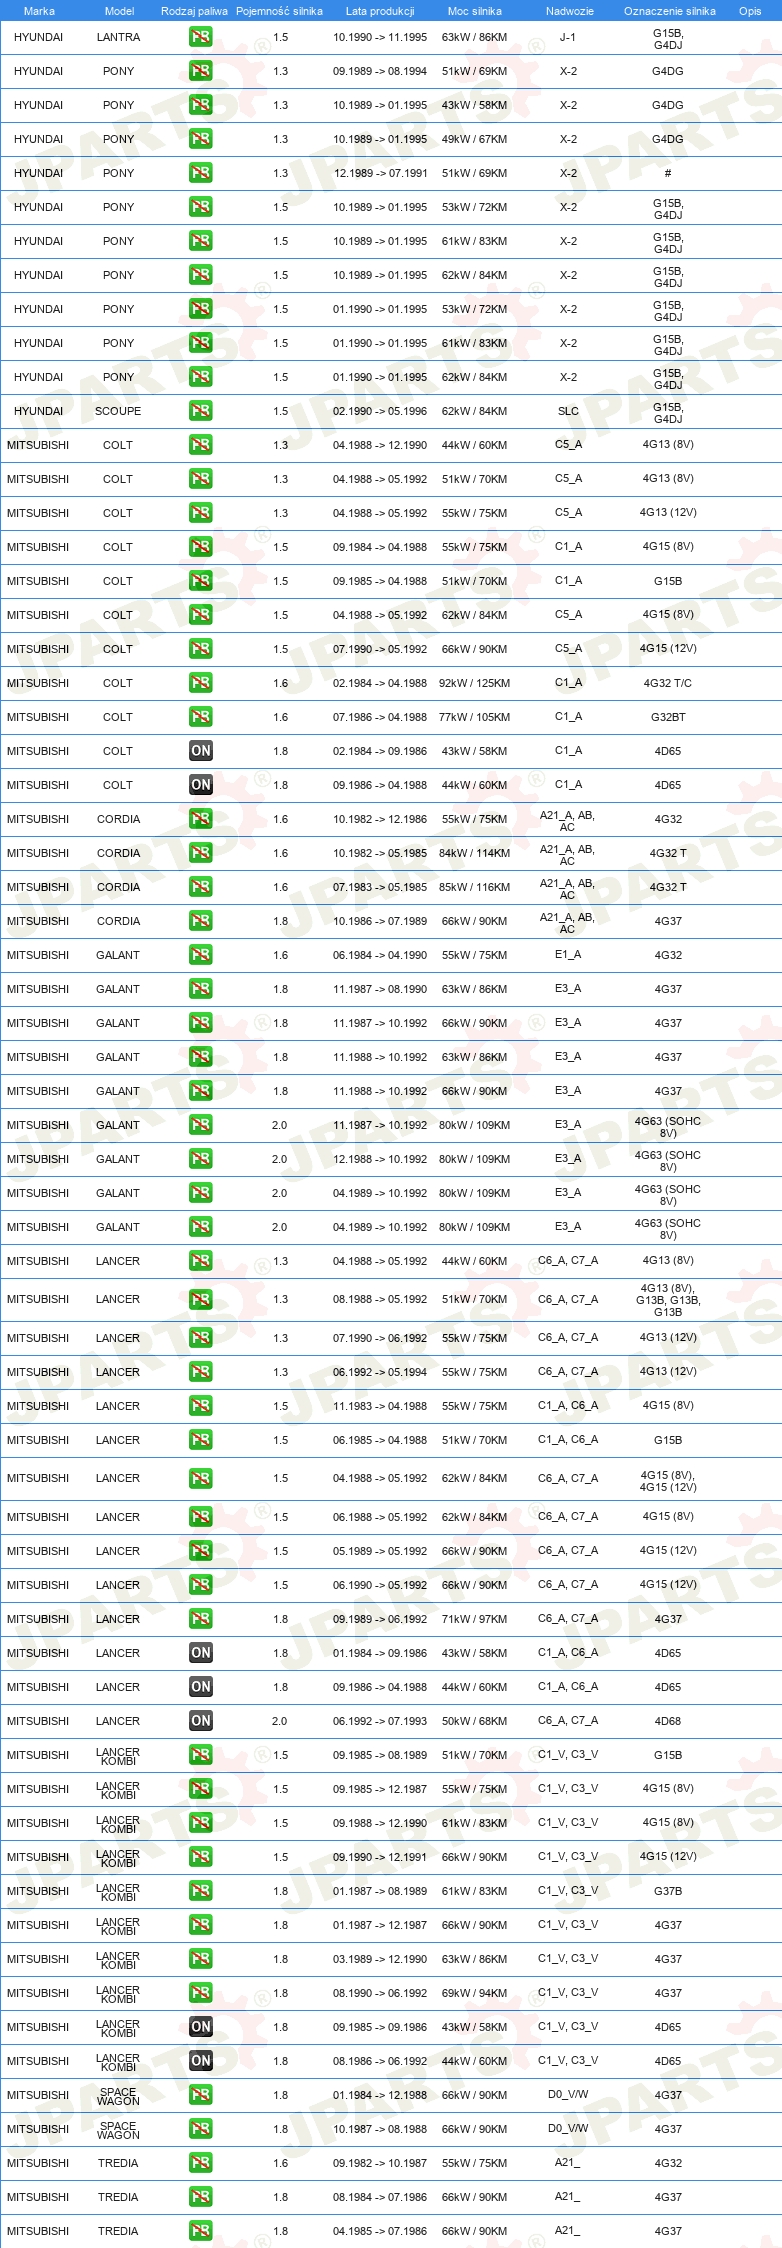Image resolution: width=782 pixels, height=2248 pixels.
Task: Click the 69kW / 94KM power cell
Action: [x=474, y=1993]
